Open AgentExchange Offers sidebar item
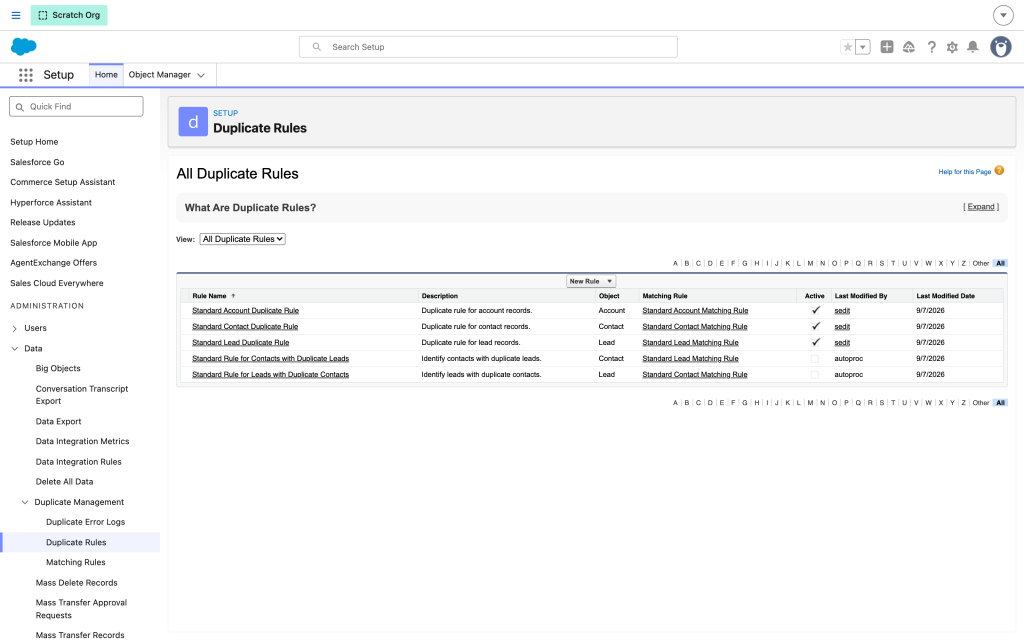Viewport: 1024px width, 640px height. click(54, 263)
